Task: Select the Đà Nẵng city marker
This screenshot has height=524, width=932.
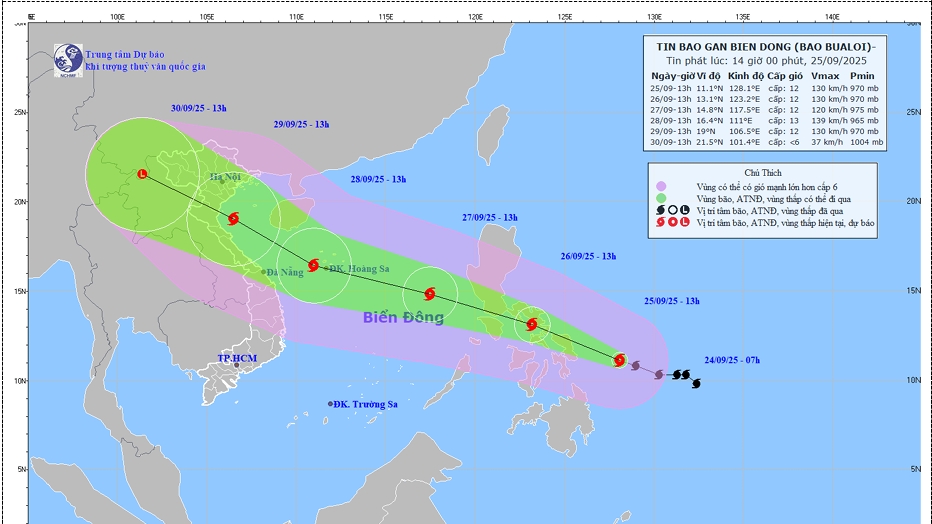Action: 264,272
